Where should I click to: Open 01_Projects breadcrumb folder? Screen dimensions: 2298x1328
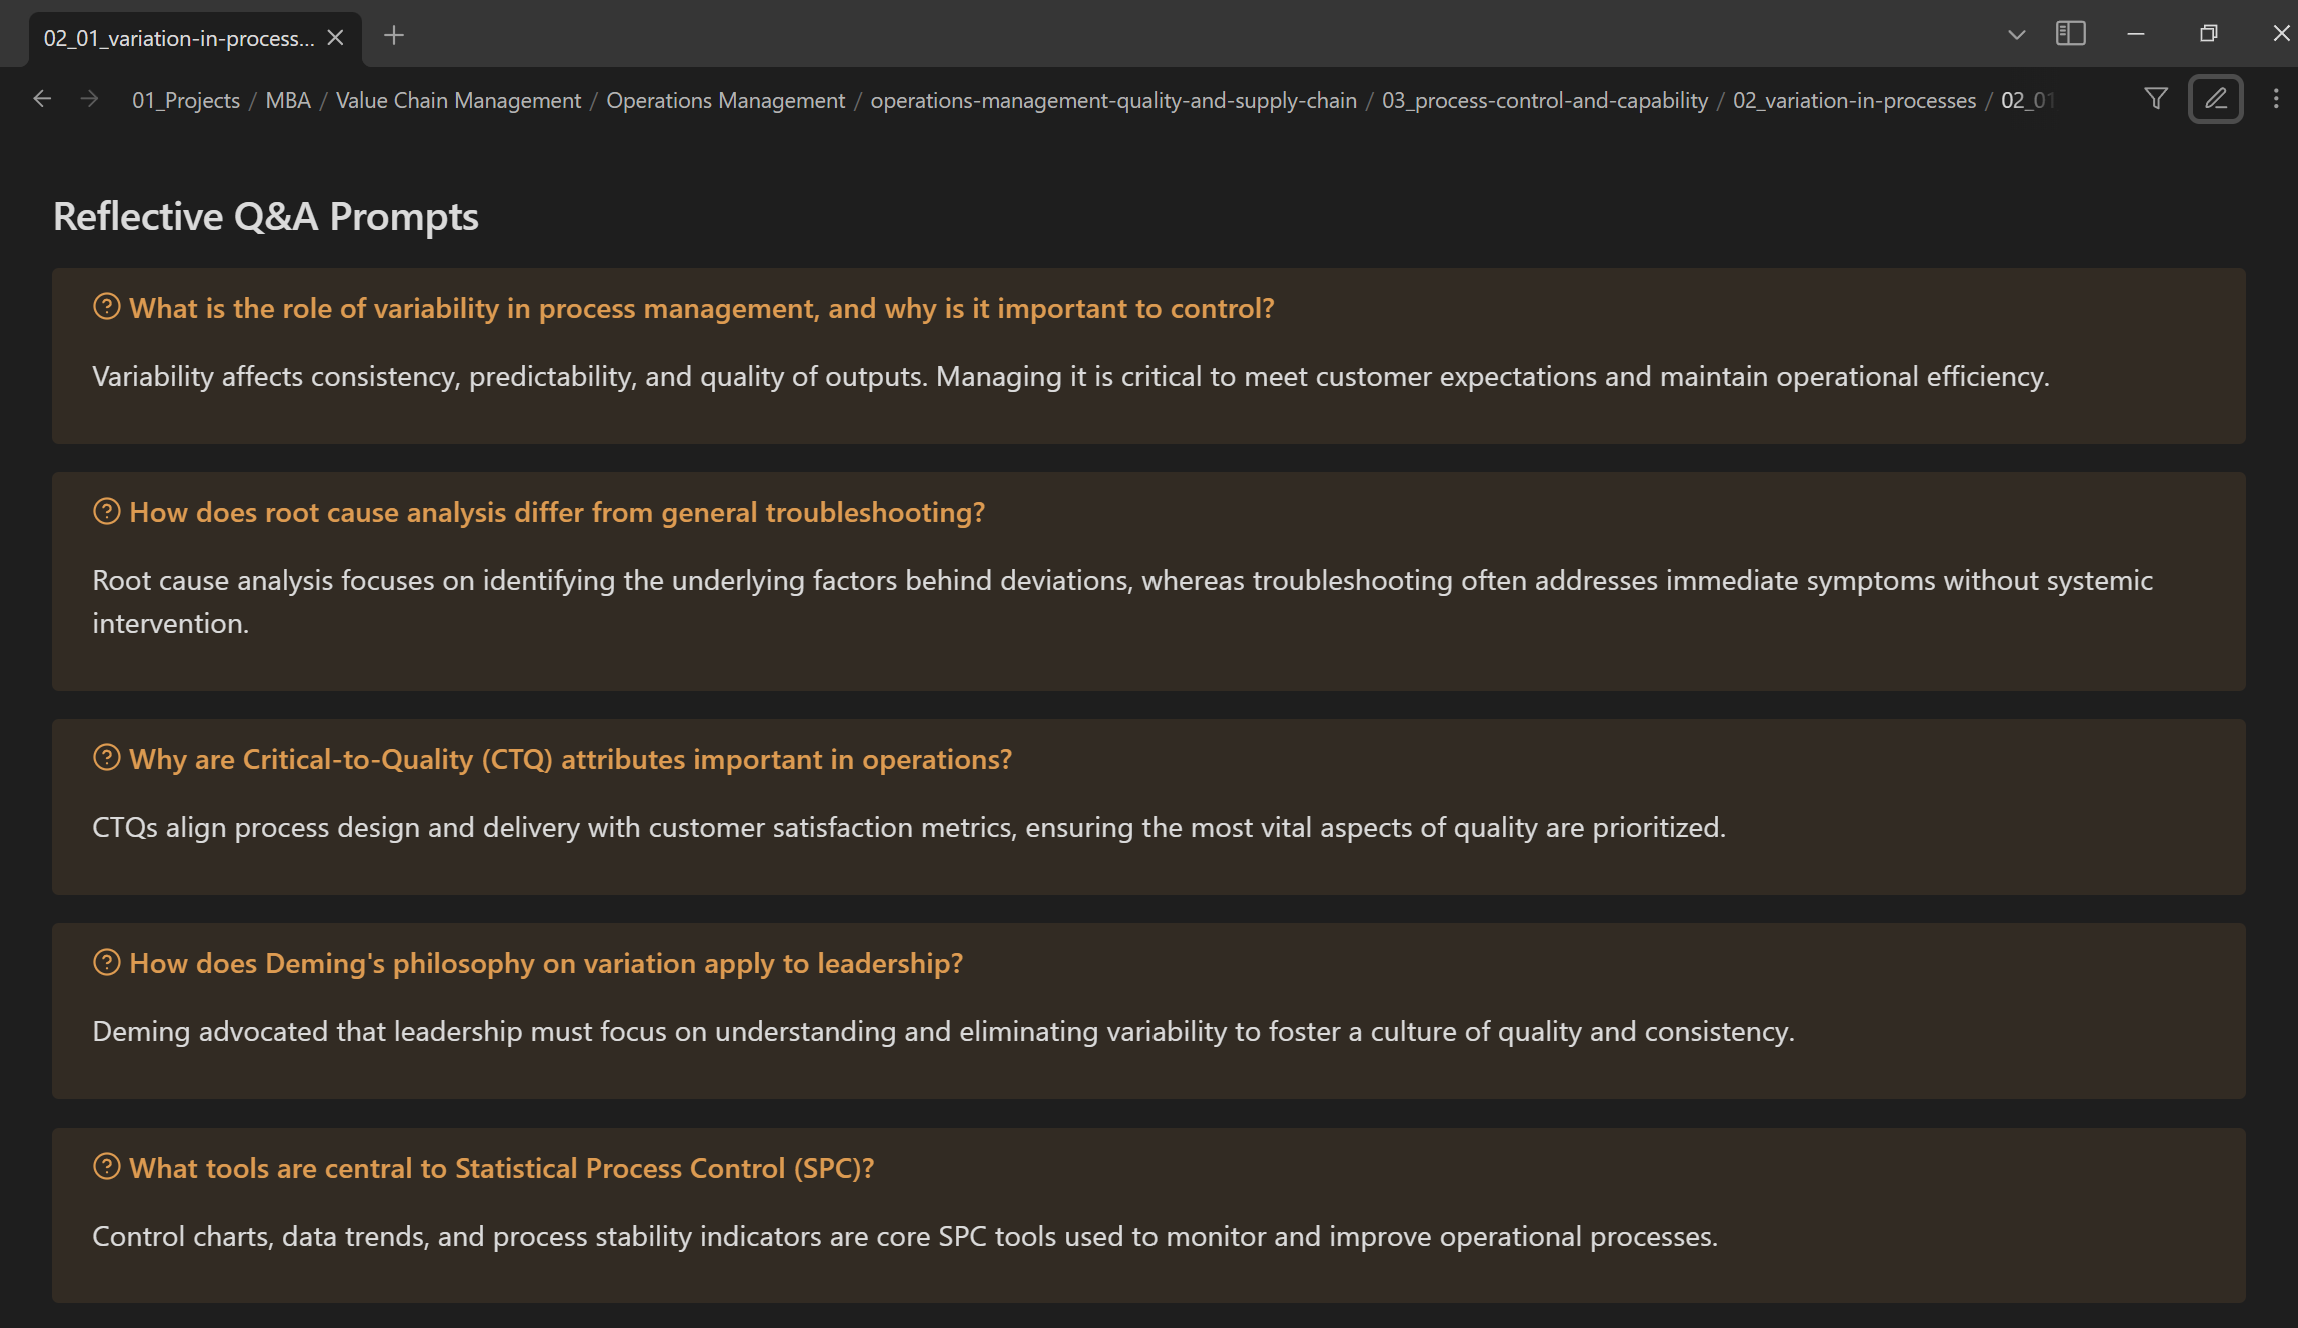tap(186, 100)
